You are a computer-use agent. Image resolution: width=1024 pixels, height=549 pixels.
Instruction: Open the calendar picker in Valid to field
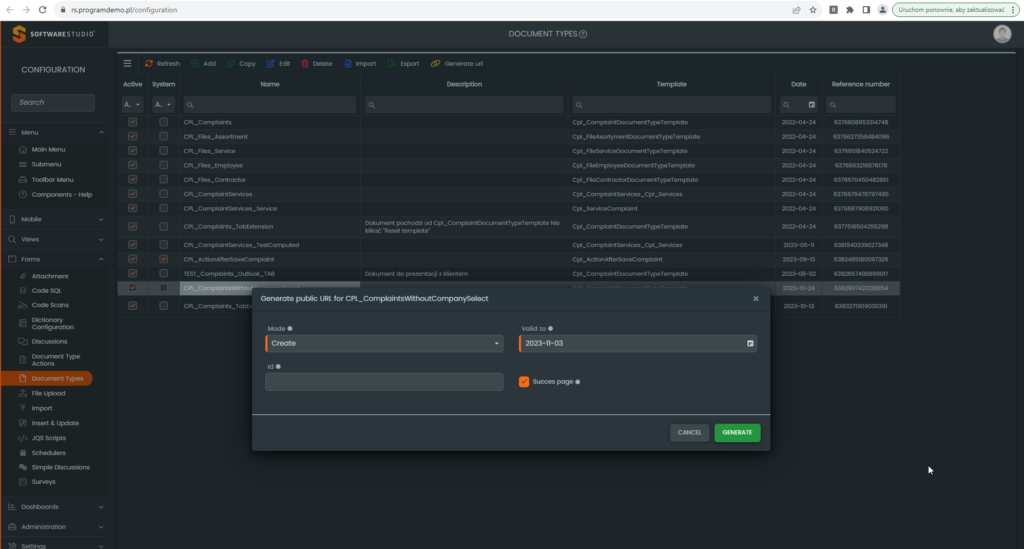click(x=749, y=343)
